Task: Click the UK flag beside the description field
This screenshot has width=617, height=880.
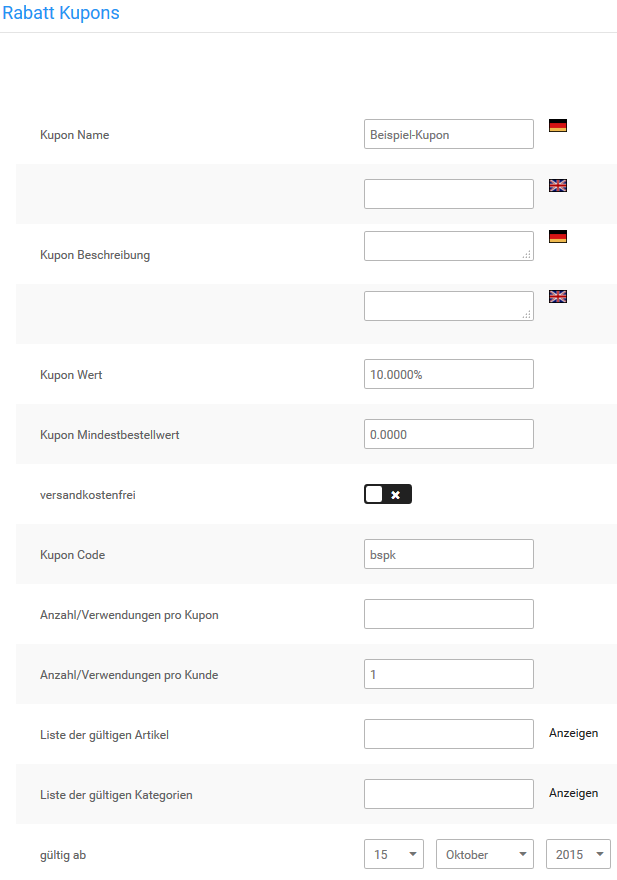Action: click(557, 296)
